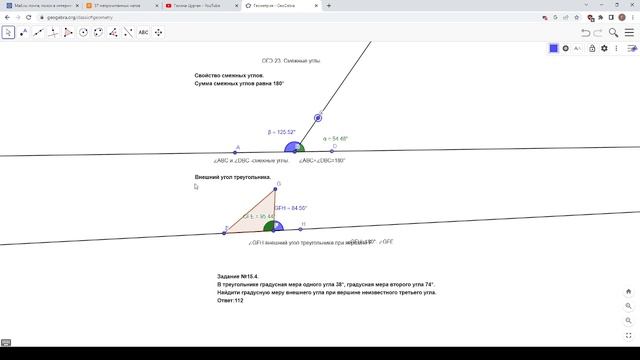The width and height of the screenshot is (640, 360).
Task: Select the ABC Text tool
Action: click(x=143, y=33)
